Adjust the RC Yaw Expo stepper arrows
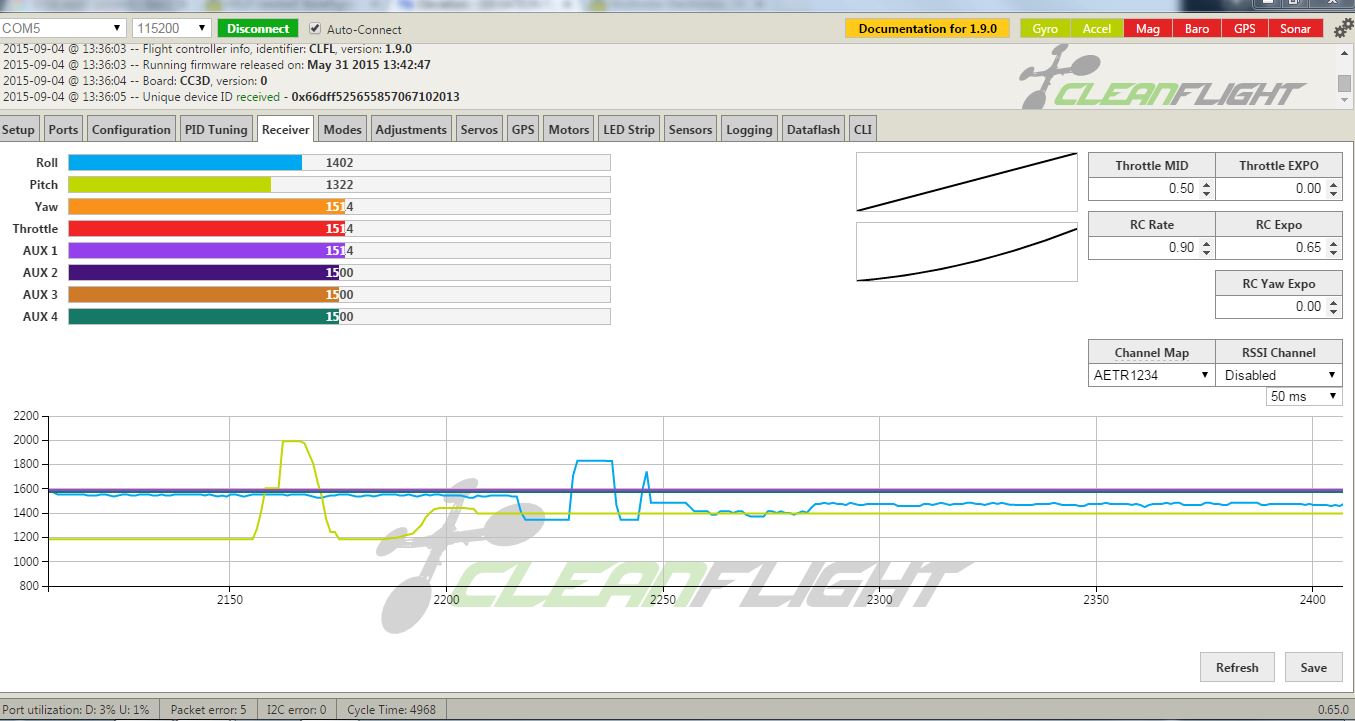This screenshot has width=1355, height=721. click(x=1333, y=306)
